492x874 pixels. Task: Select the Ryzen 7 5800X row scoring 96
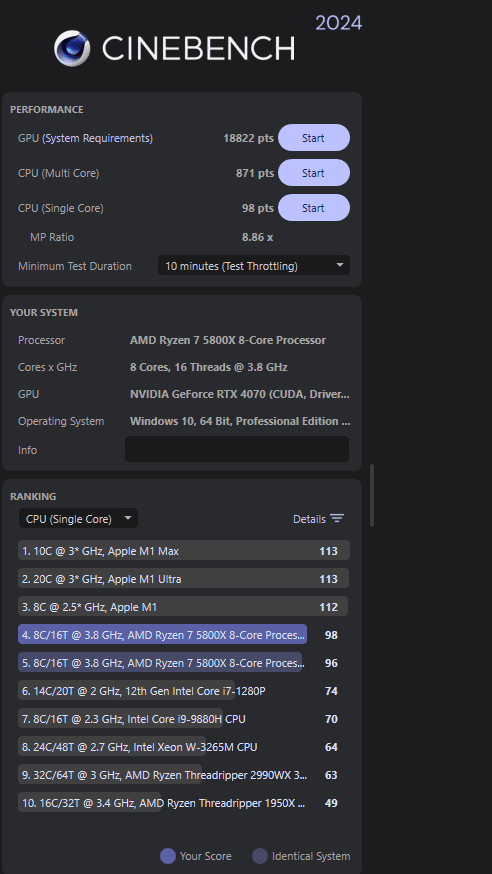pyautogui.click(x=184, y=663)
